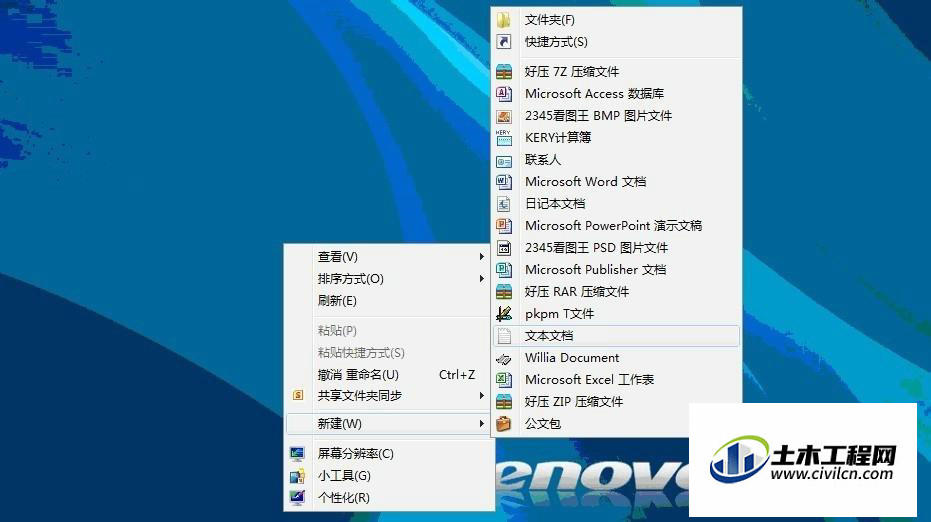Expand the 排序方式(O) submenu arrow
931x522 pixels.
coord(482,279)
